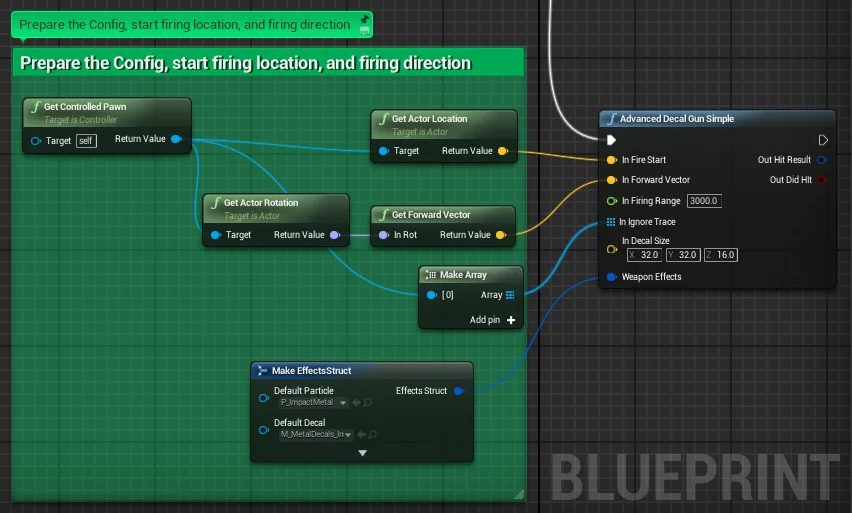Browse to Default Particle asset with magnifier

pyautogui.click(x=367, y=403)
